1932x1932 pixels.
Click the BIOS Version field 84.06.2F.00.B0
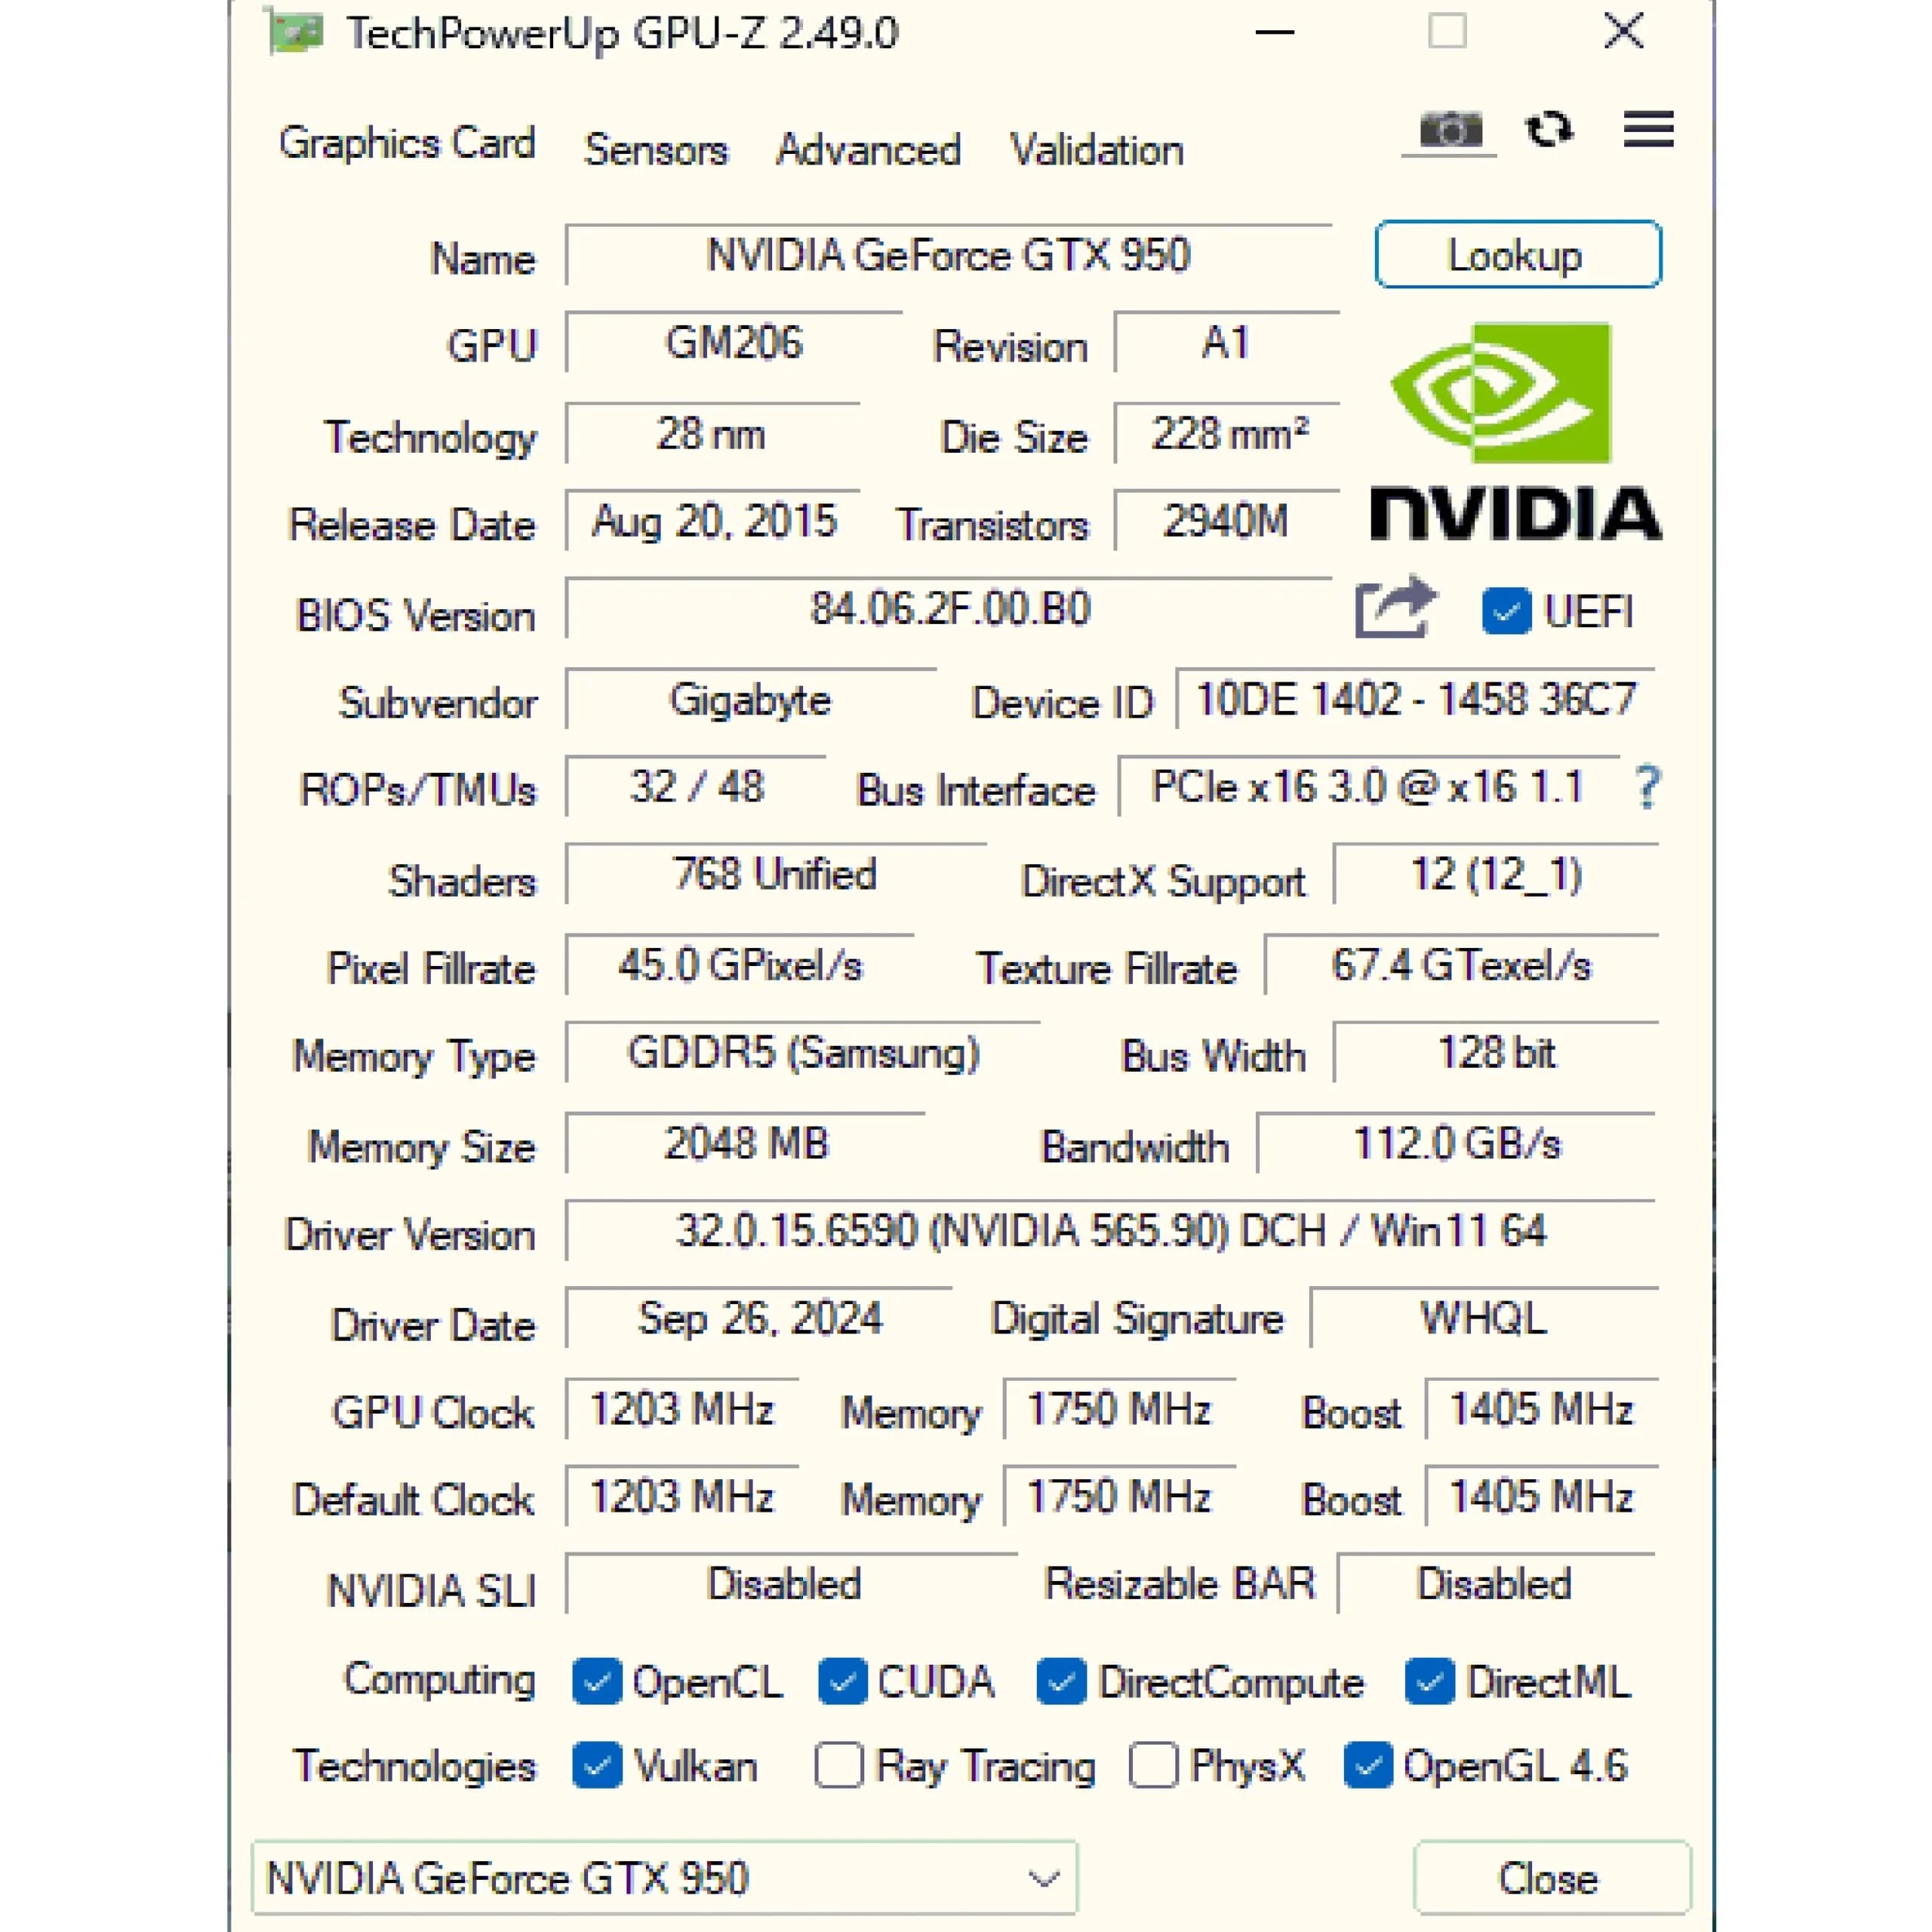(x=948, y=608)
